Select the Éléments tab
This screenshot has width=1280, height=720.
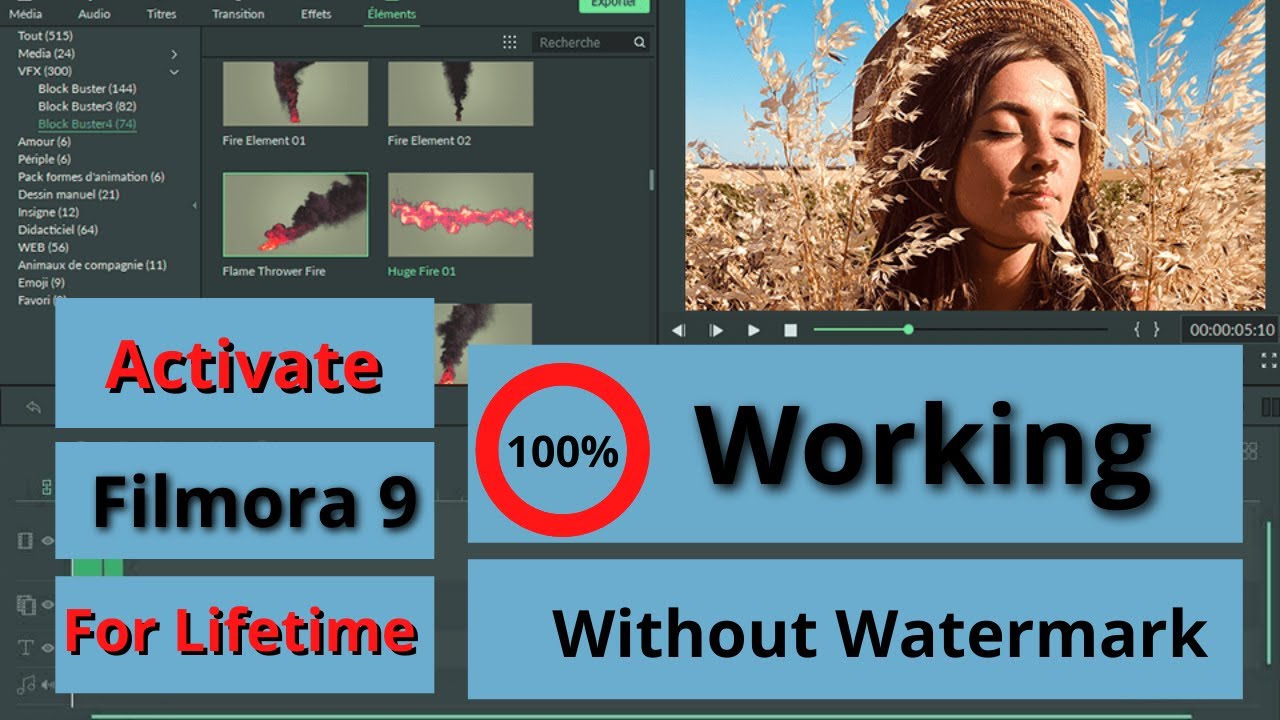point(392,14)
